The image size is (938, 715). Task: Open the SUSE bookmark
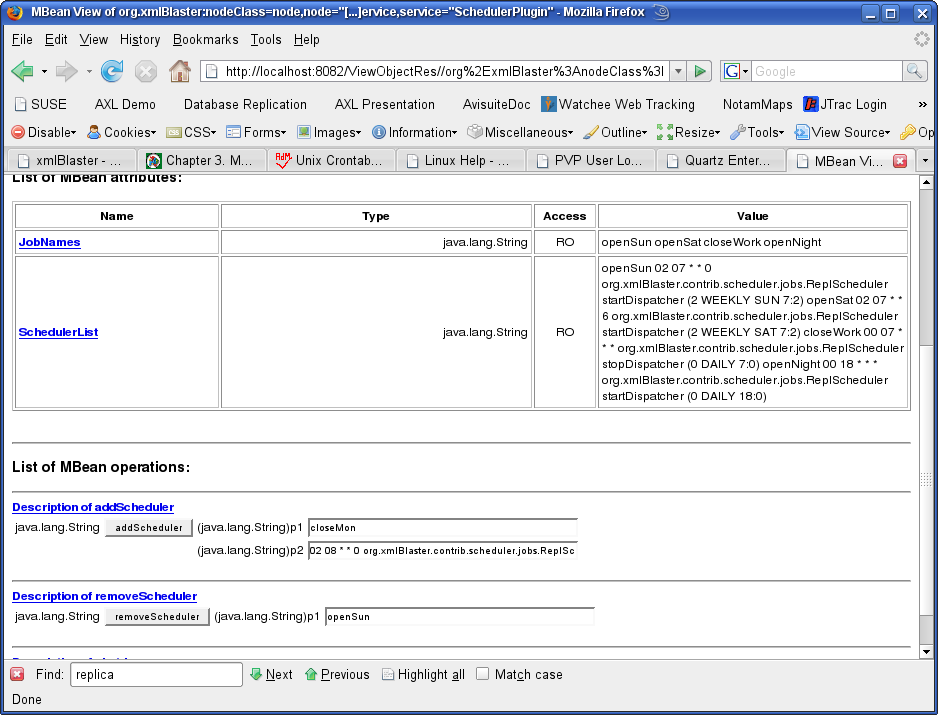(41, 104)
